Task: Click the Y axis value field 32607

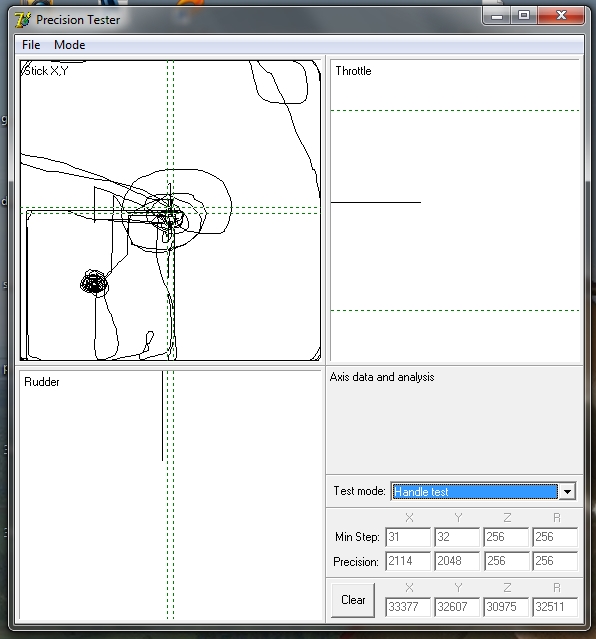Action: (457, 607)
